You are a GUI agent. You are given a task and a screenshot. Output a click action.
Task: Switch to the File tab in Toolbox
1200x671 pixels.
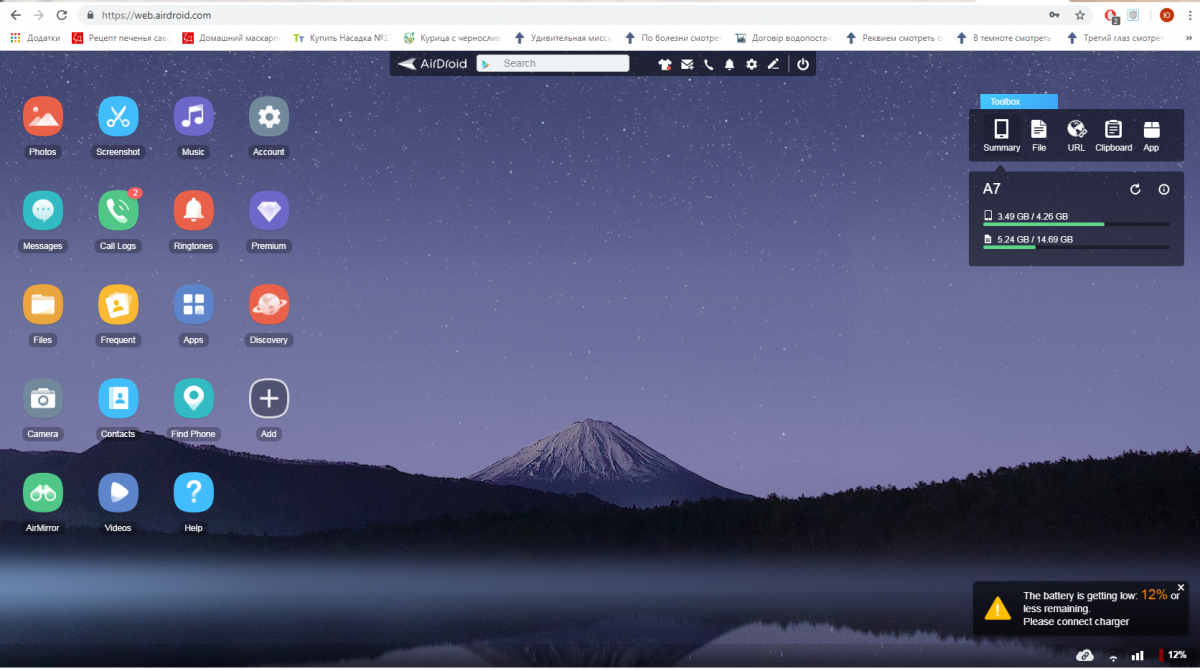pyautogui.click(x=1039, y=134)
